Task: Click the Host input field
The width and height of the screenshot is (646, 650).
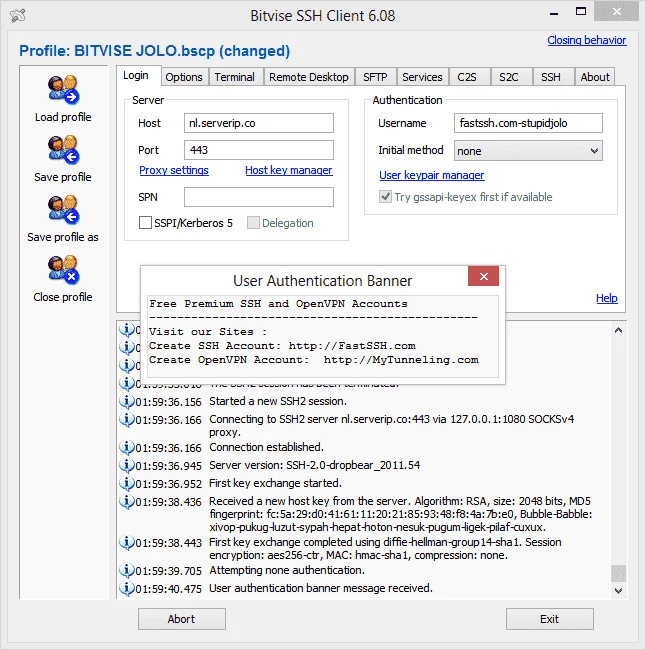Action: tap(259, 123)
